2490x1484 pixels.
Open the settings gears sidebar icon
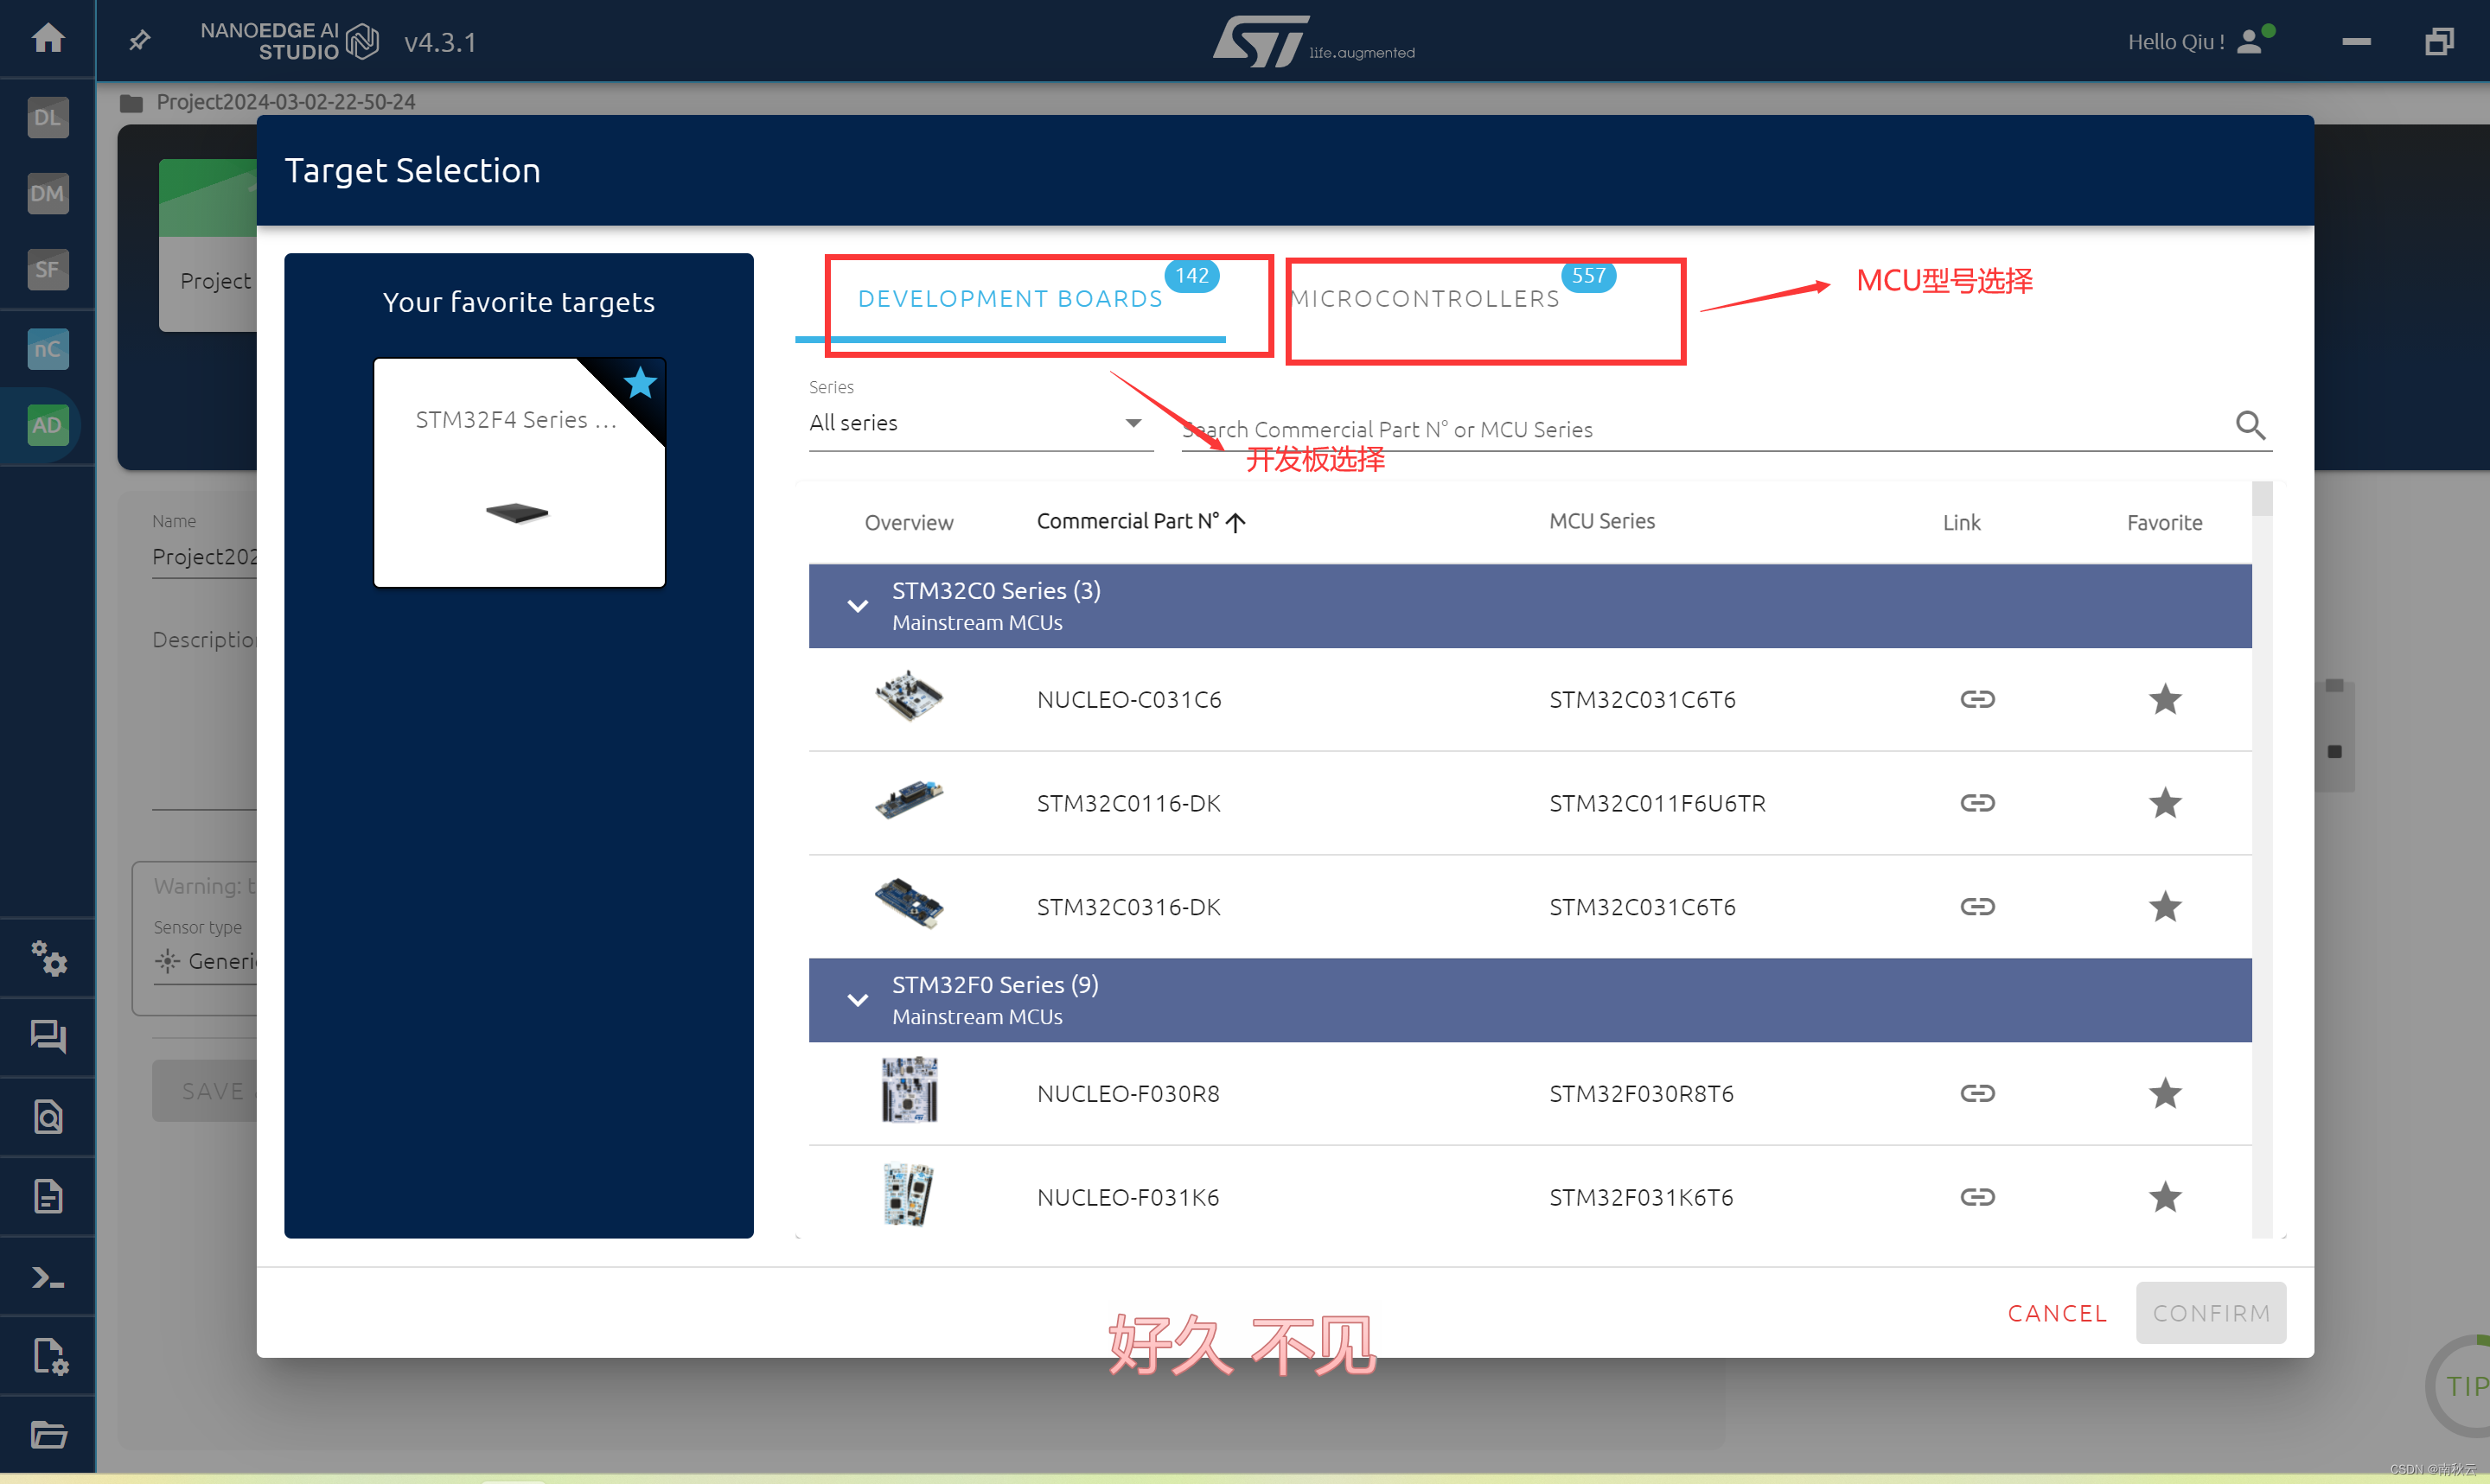[48, 958]
